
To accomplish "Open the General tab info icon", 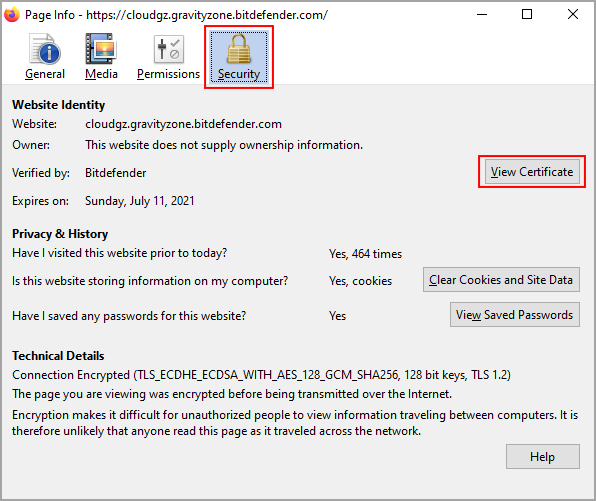I will (x=45, y=49).
